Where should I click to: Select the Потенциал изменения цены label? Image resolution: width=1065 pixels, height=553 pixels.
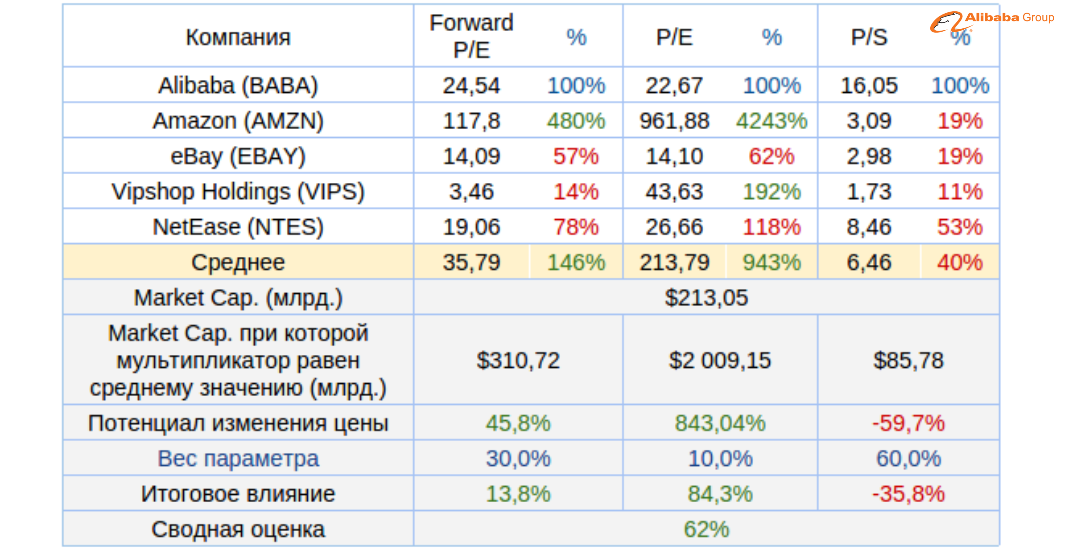pos(238,423)
